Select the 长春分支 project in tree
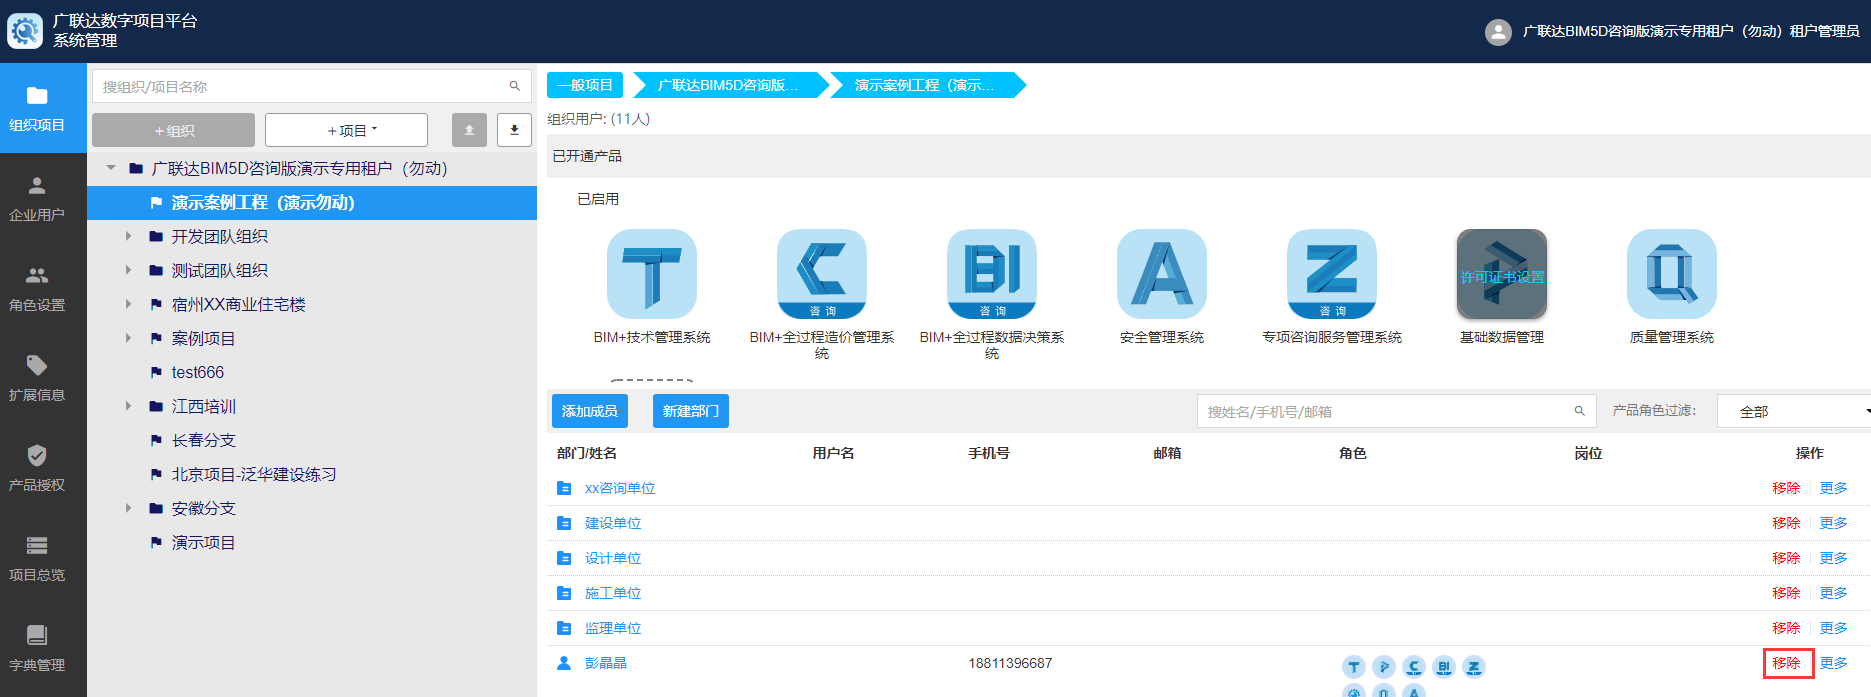The width and height of the screenshot is (1871, 697). [203, 440]
